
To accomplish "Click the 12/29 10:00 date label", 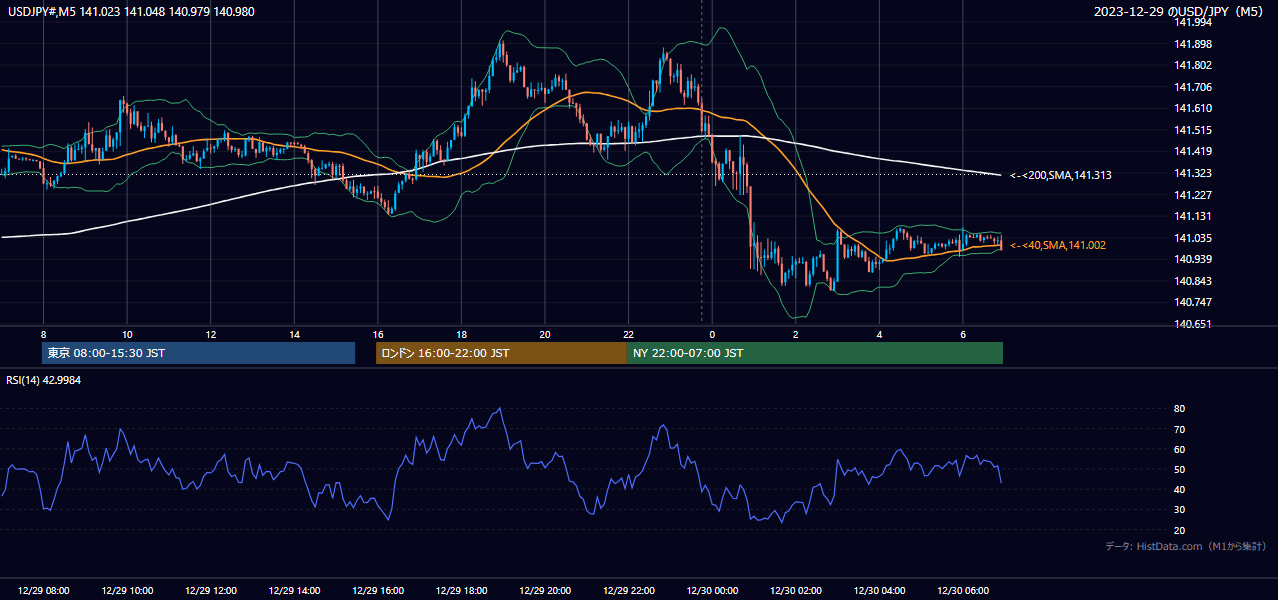I will pyautogui.click(x=127, y=591).
